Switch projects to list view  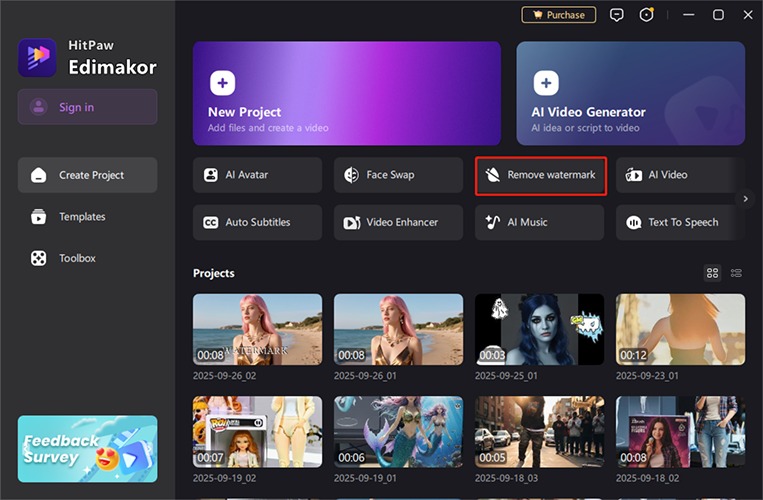(x=736, y=273)
